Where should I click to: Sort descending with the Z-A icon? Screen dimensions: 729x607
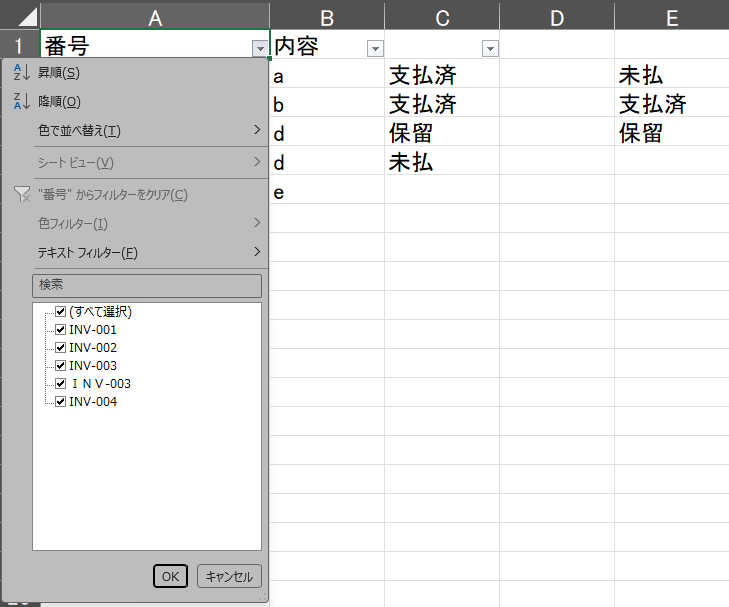tap(21, 101)
